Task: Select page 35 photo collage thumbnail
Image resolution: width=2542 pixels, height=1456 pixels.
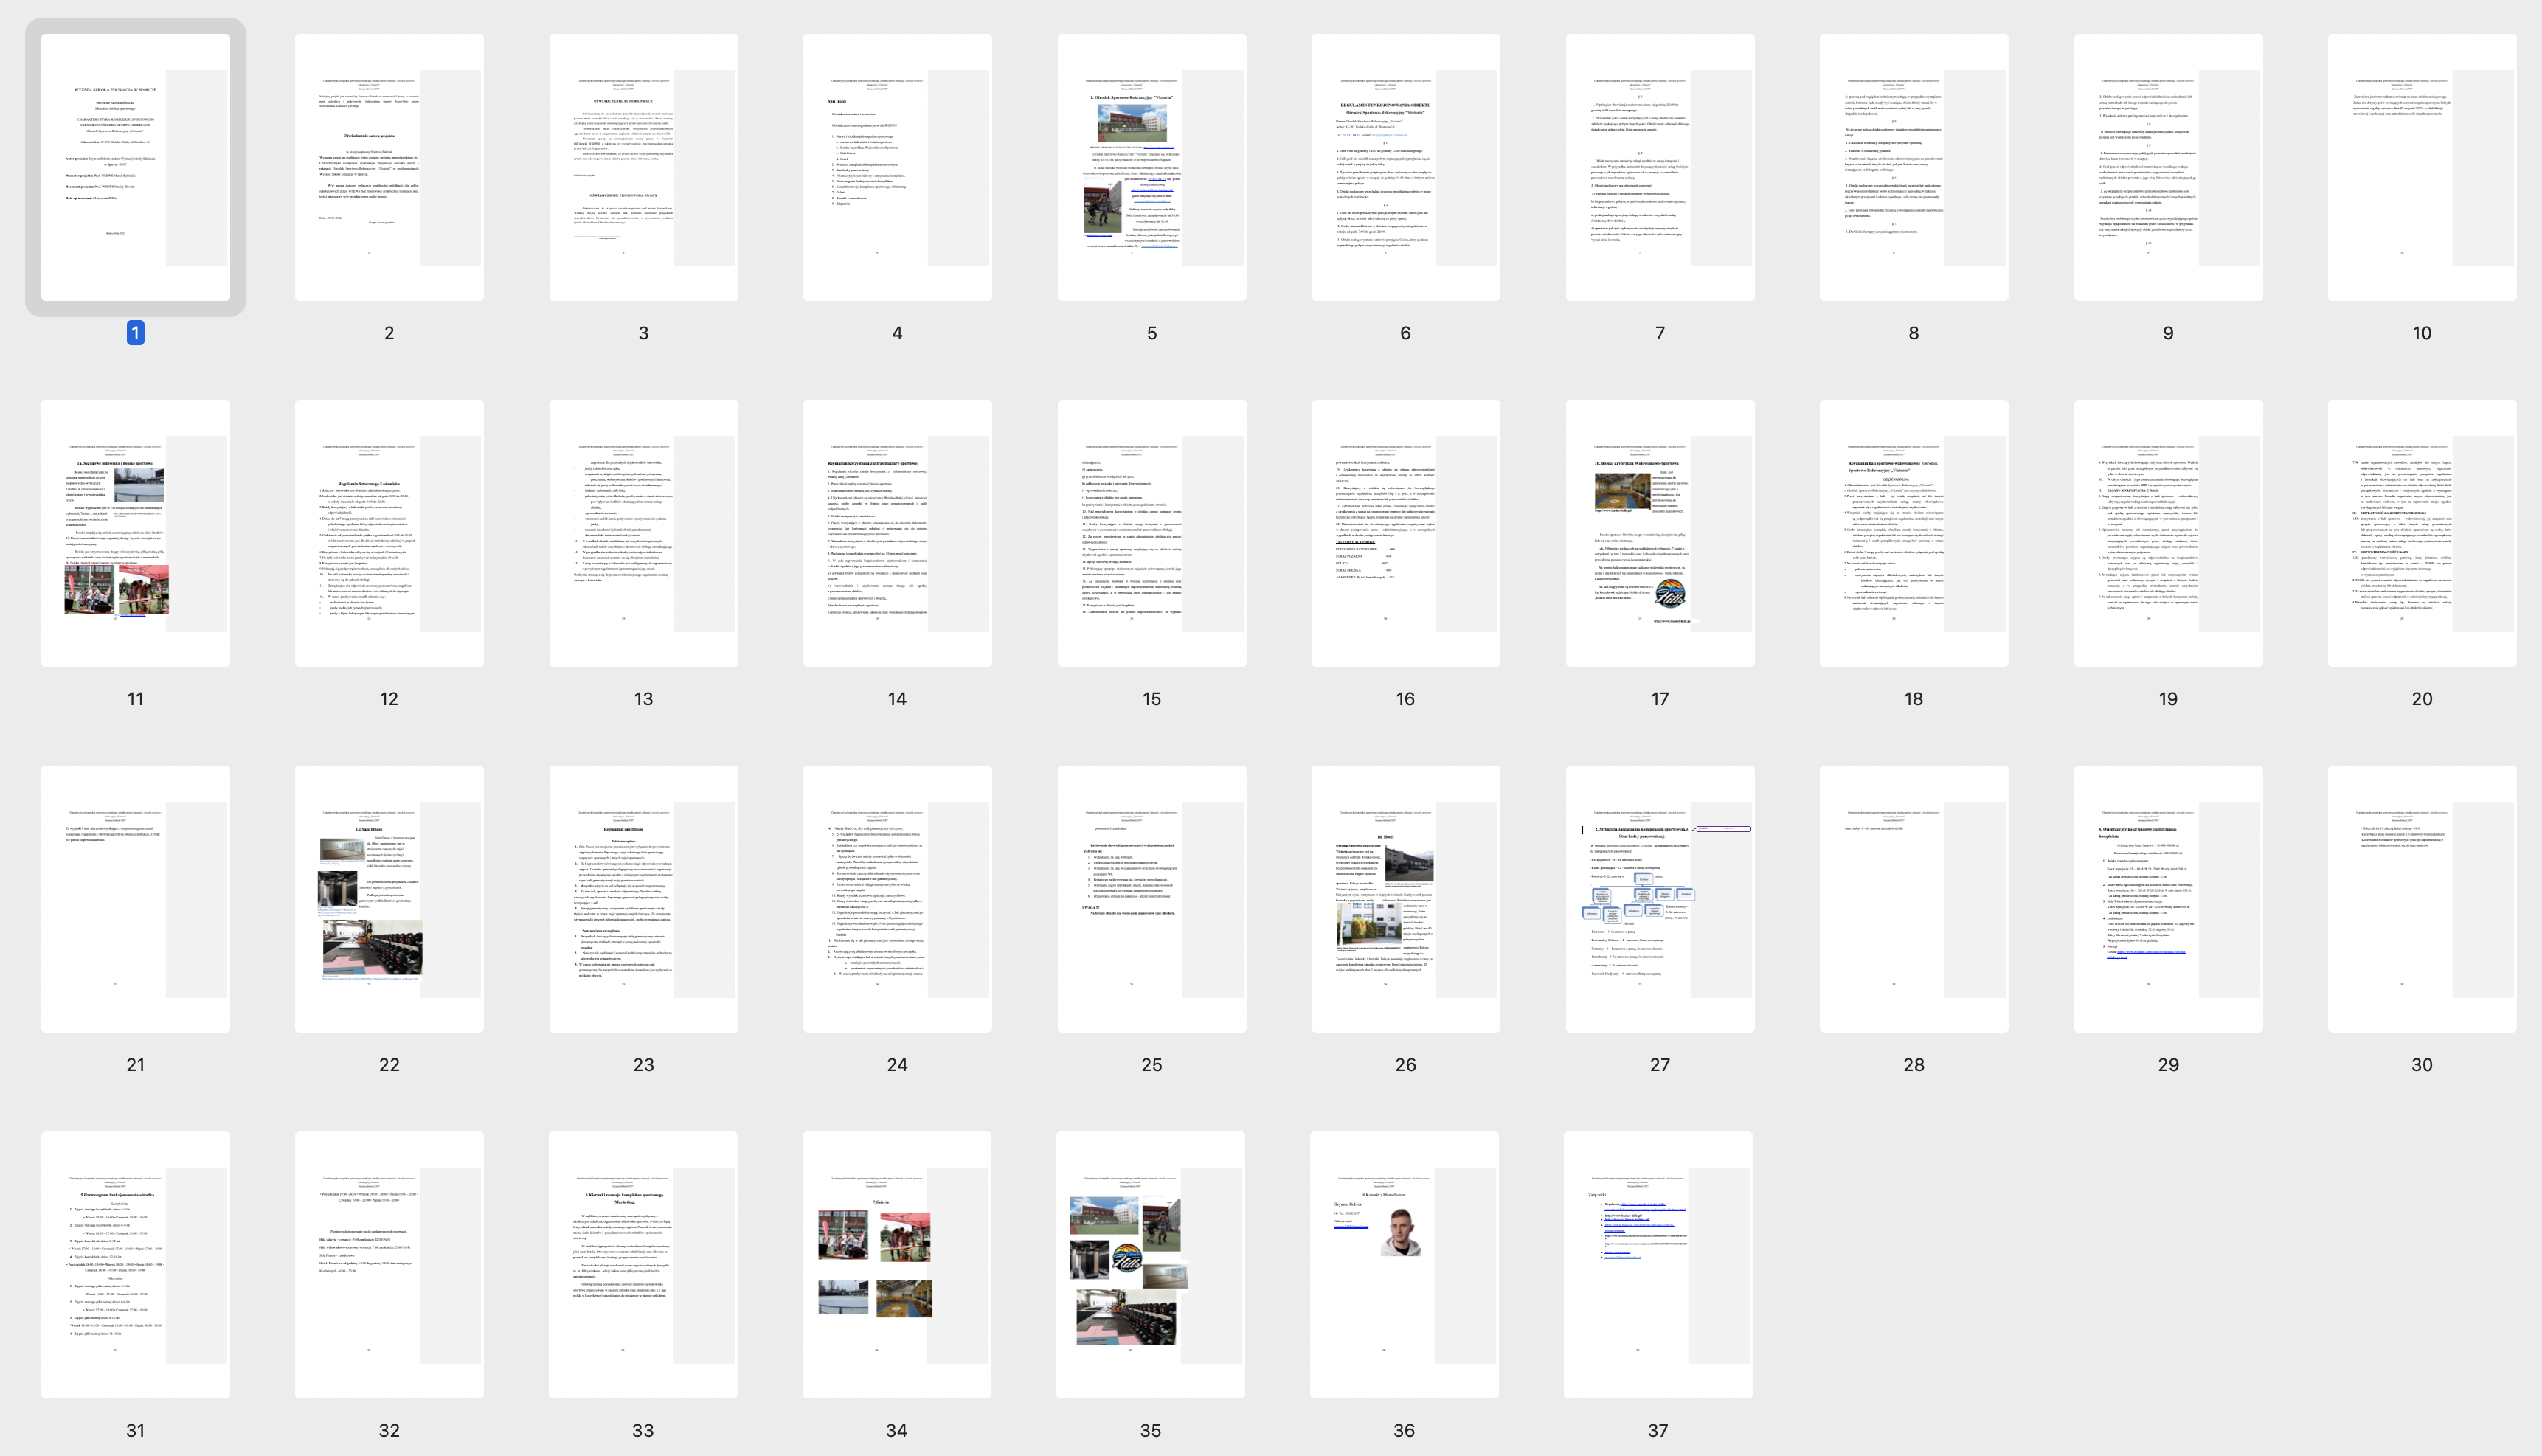Action: tap(1150, 1265)
